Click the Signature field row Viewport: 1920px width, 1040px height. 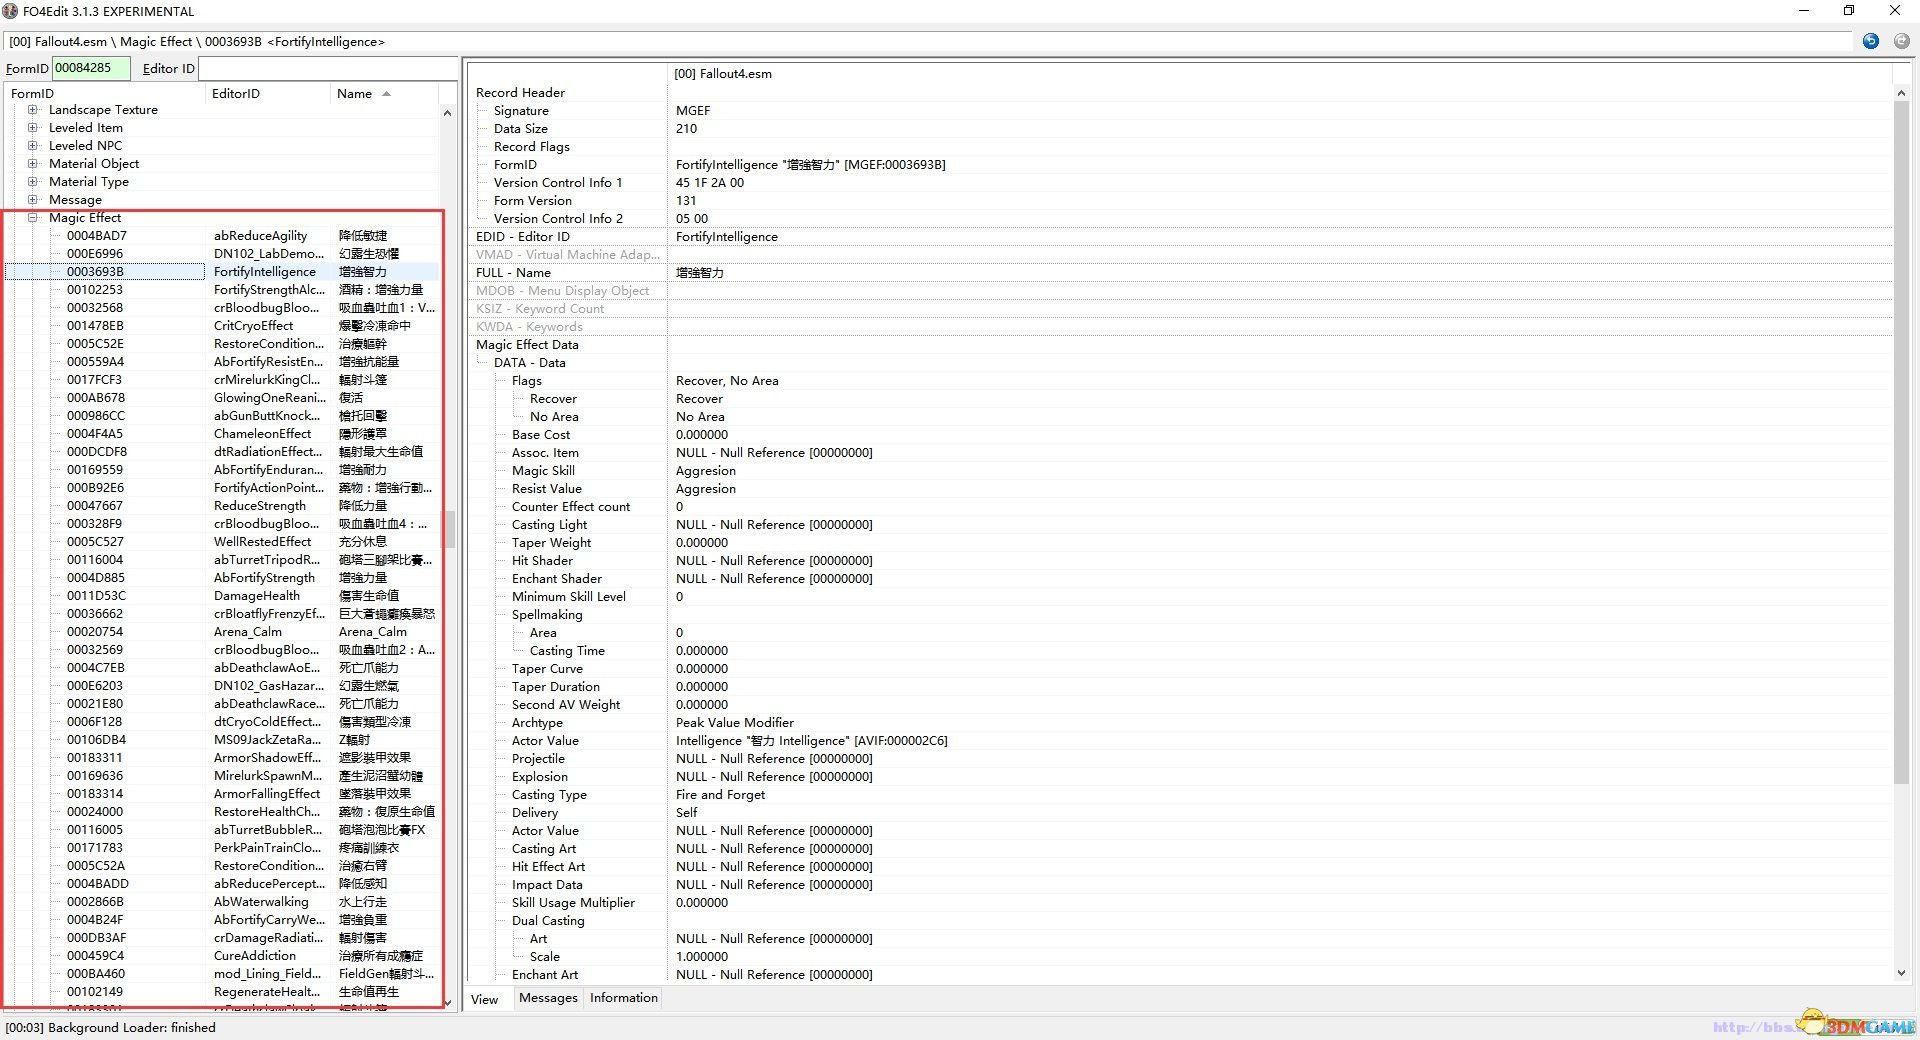1180,111
